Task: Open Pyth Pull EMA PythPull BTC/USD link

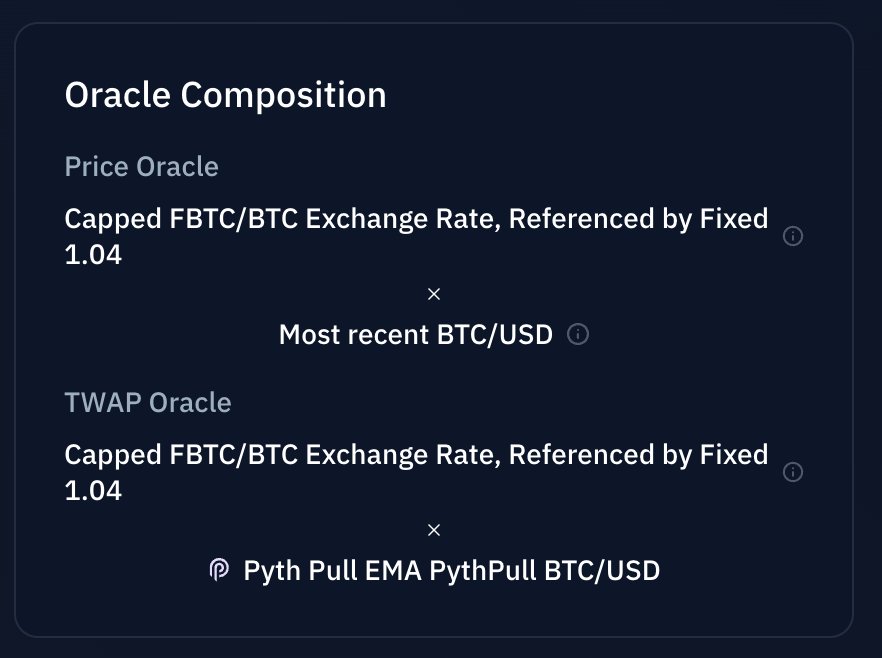Action: pos(451,570)
